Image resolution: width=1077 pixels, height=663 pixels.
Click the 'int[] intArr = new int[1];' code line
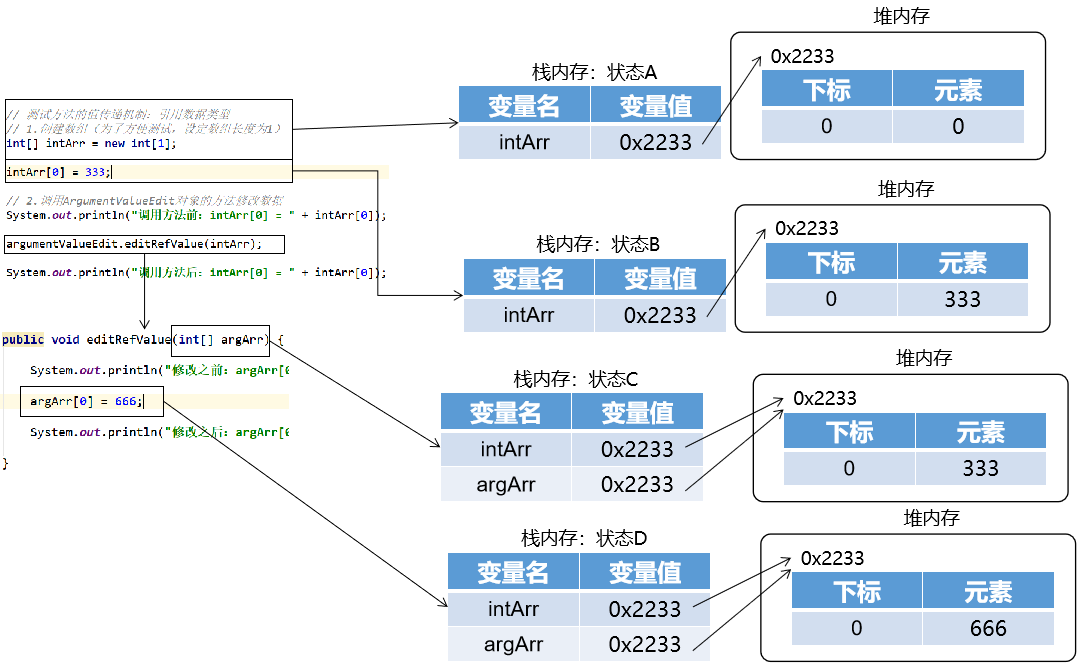[x=91, y=143]
